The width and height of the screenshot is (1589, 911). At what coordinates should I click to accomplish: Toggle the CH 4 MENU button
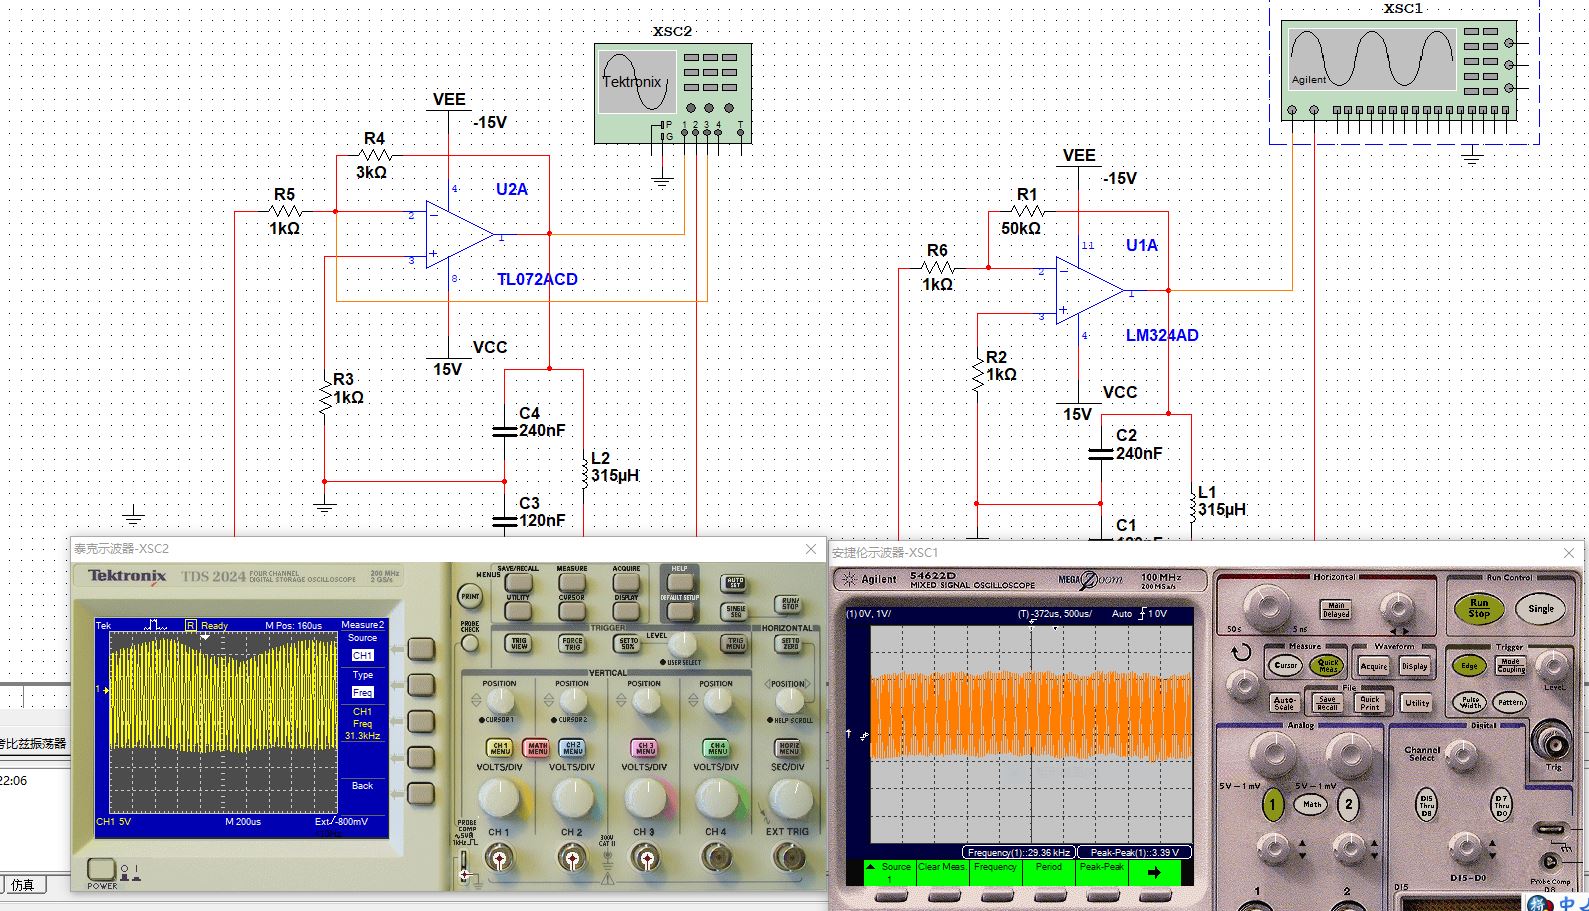[x=717, y=747]
